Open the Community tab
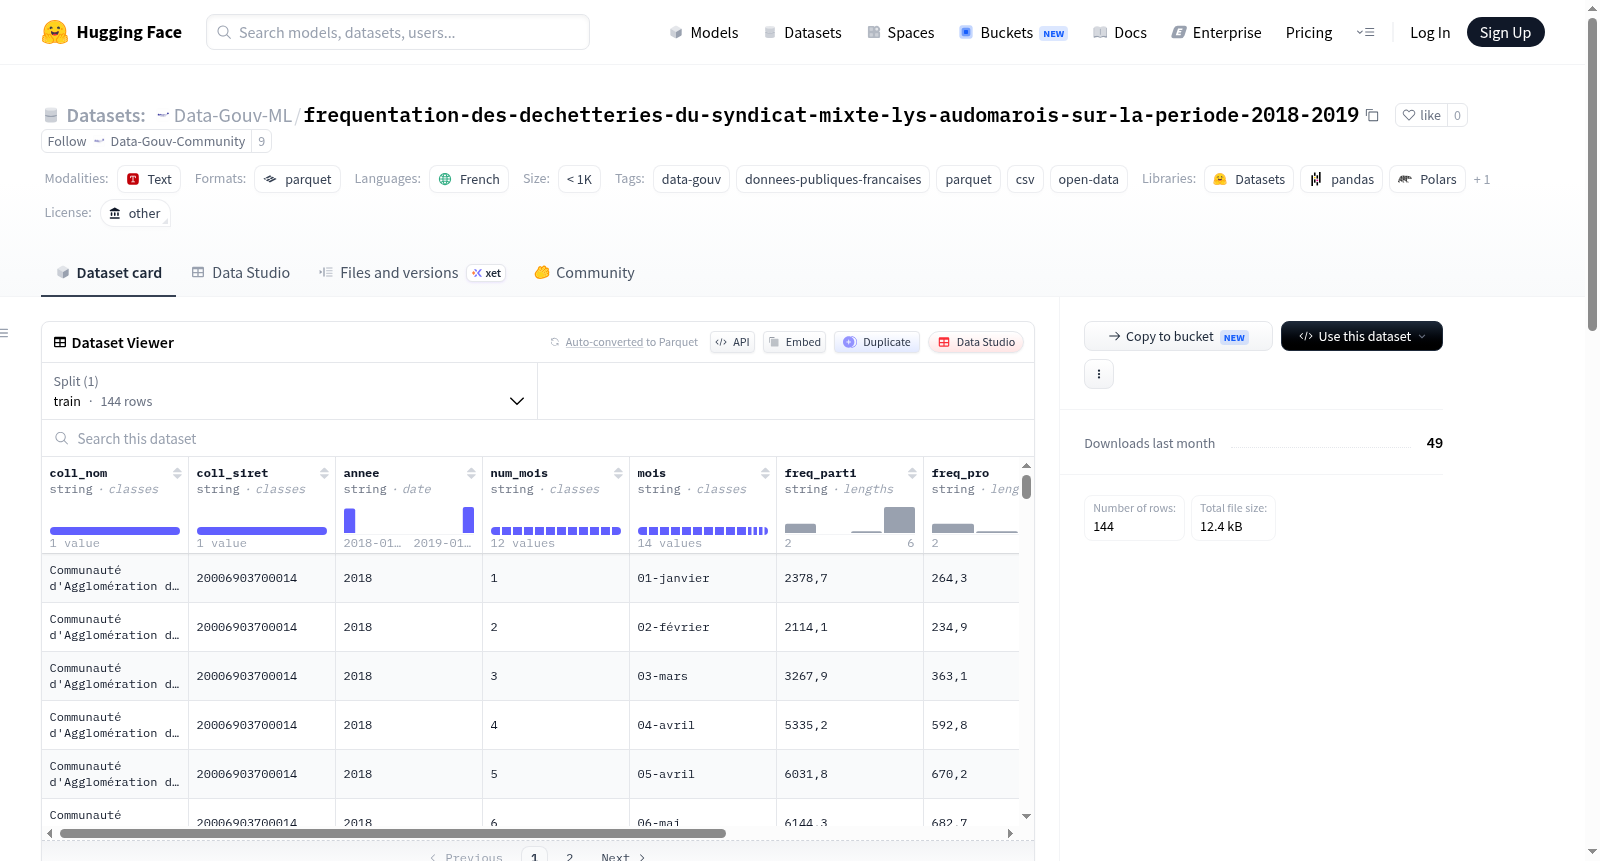This screenshot has height=861, width=1600. point(585,272)
